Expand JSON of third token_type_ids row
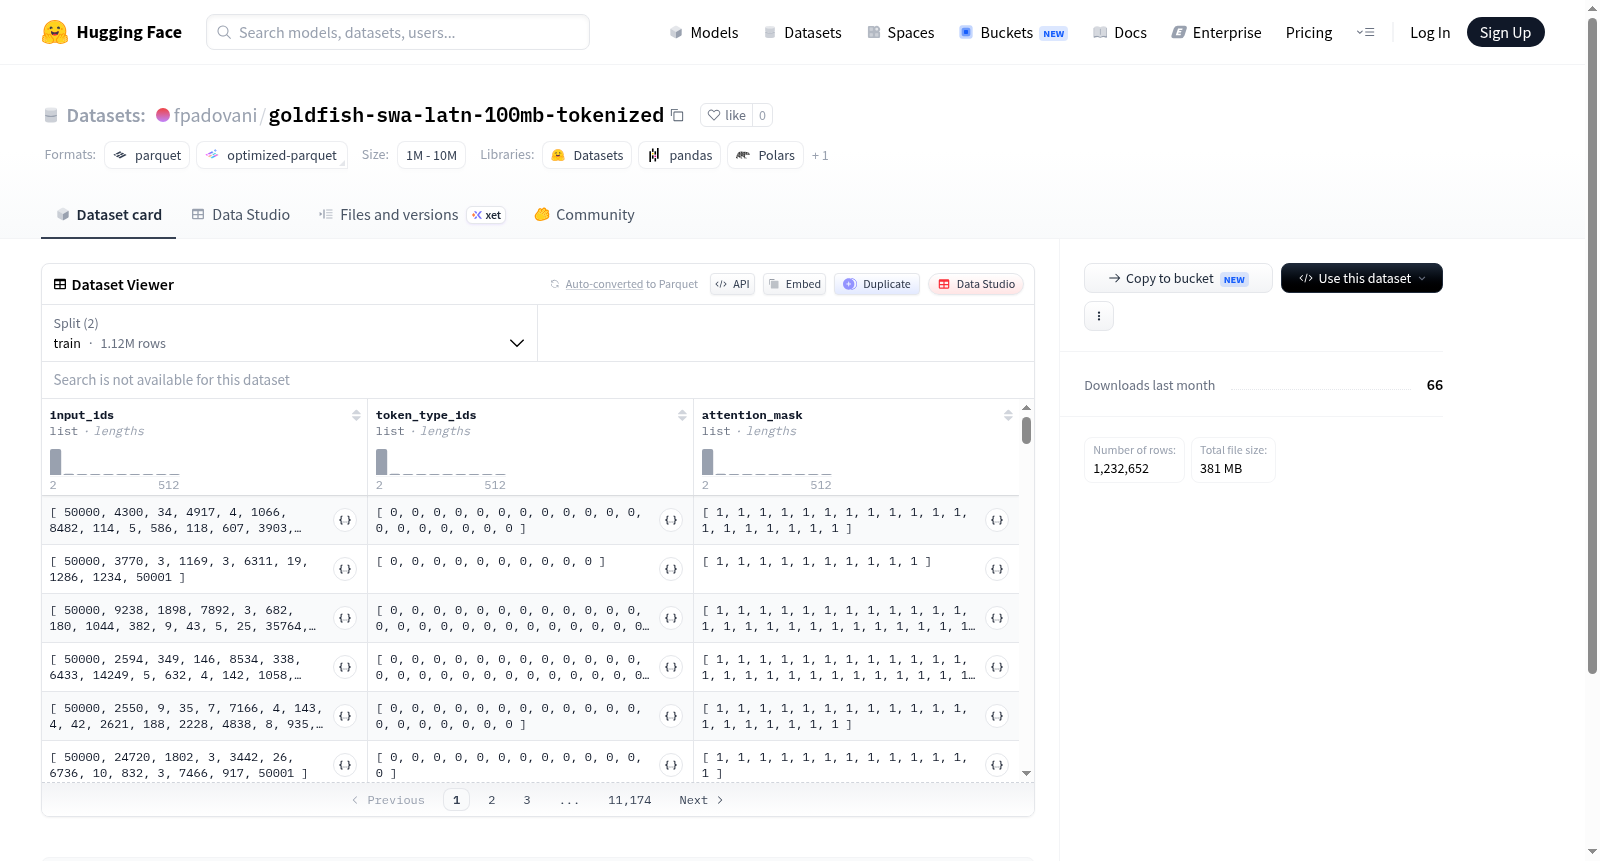The width and height of the screenshot is (1600, 861). pyautogui.click(x=671, y=618)
